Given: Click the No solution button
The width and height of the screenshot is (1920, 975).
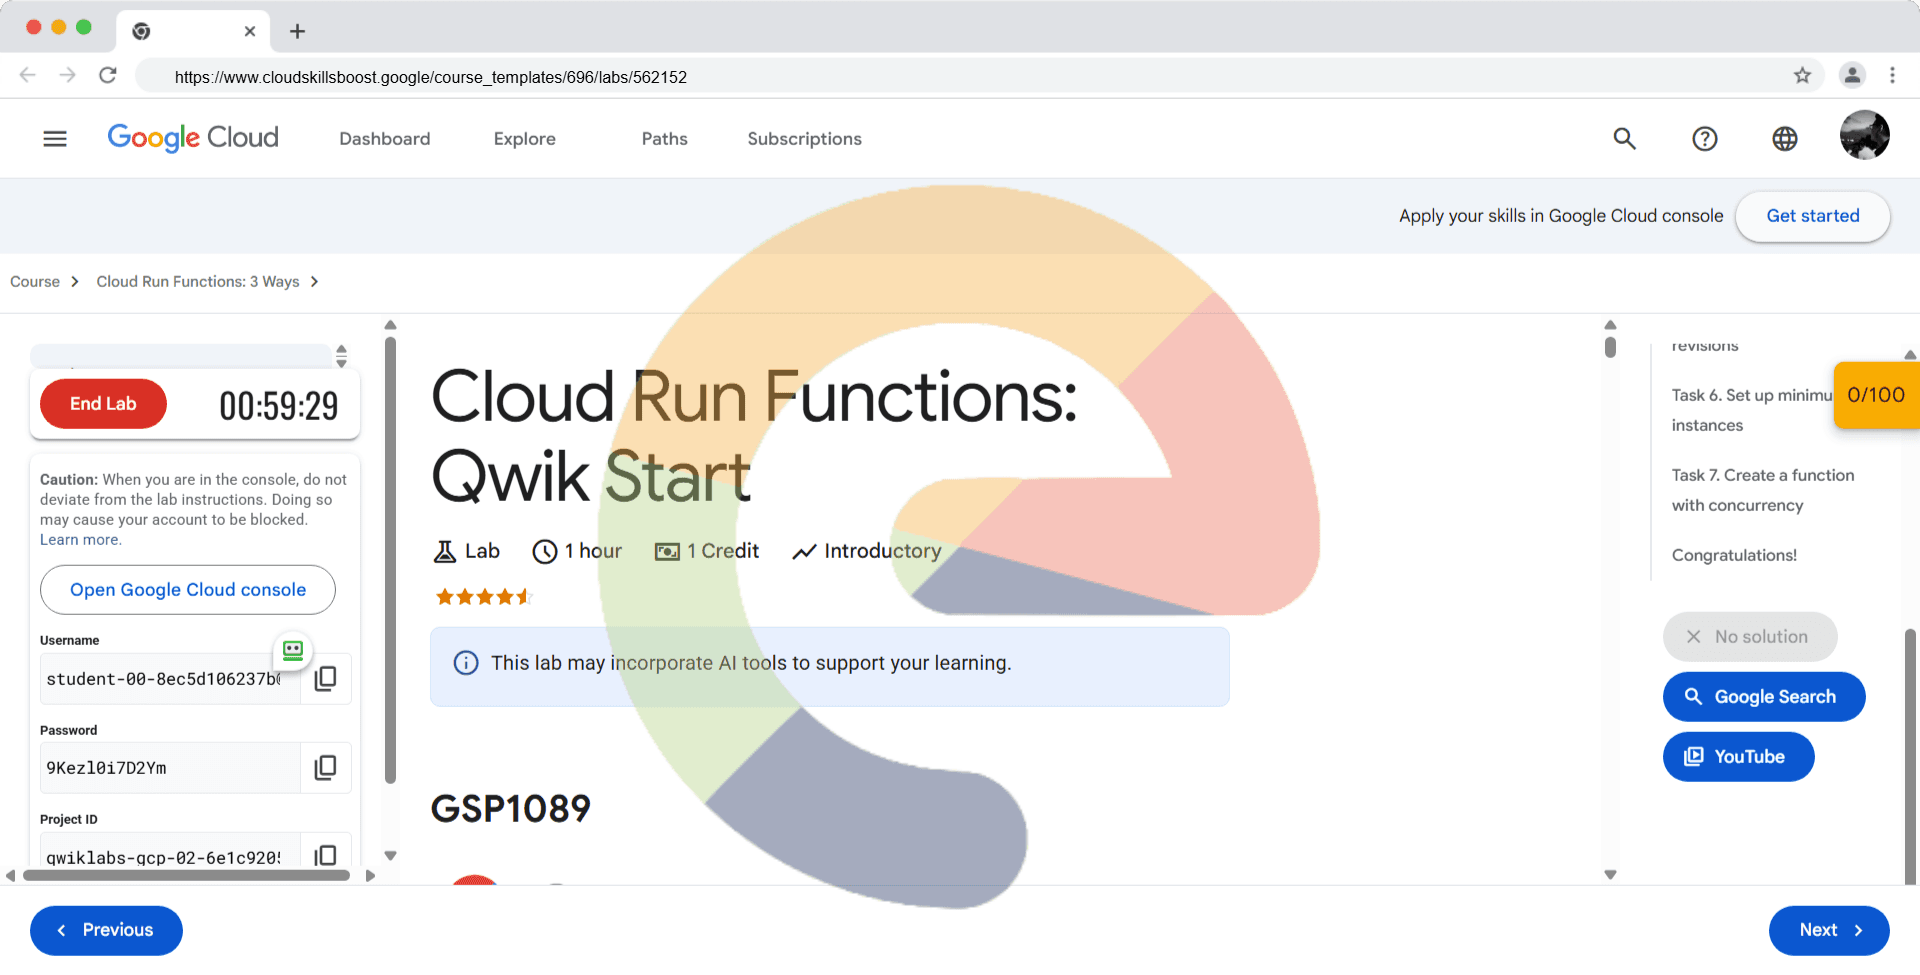Looking at the screenshot, I should (x=1750, y=637).
